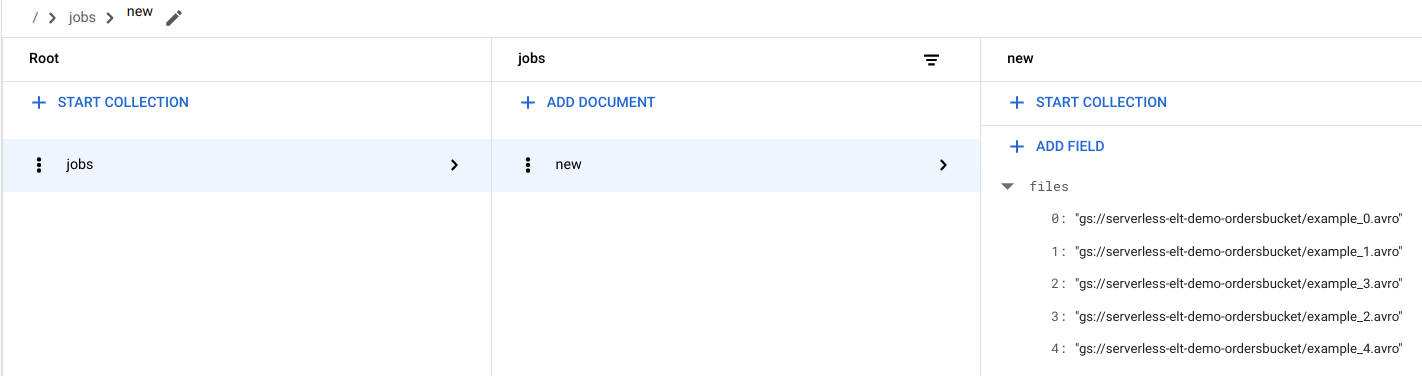Image resolution: width=1422 pixels, height=376 pixels.
Task: Expand jobs collection using its chevron
Action: coord(454,165)
